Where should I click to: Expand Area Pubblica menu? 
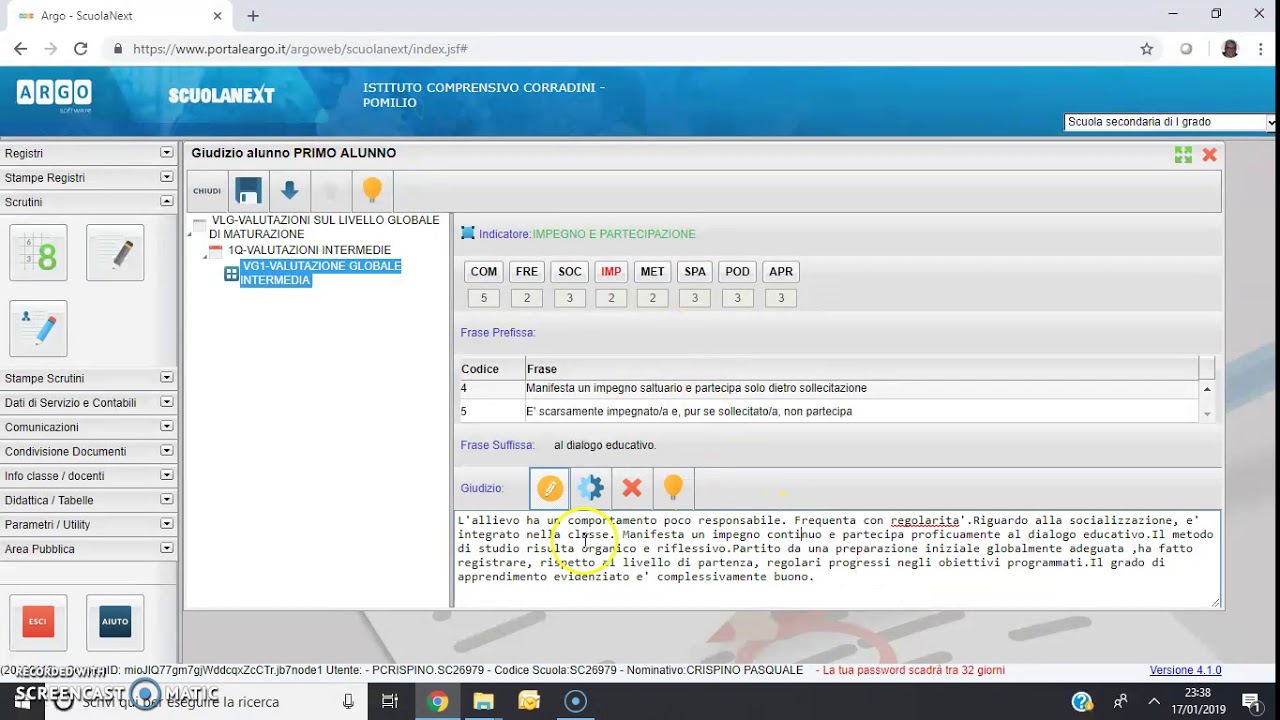coord(166,548)
